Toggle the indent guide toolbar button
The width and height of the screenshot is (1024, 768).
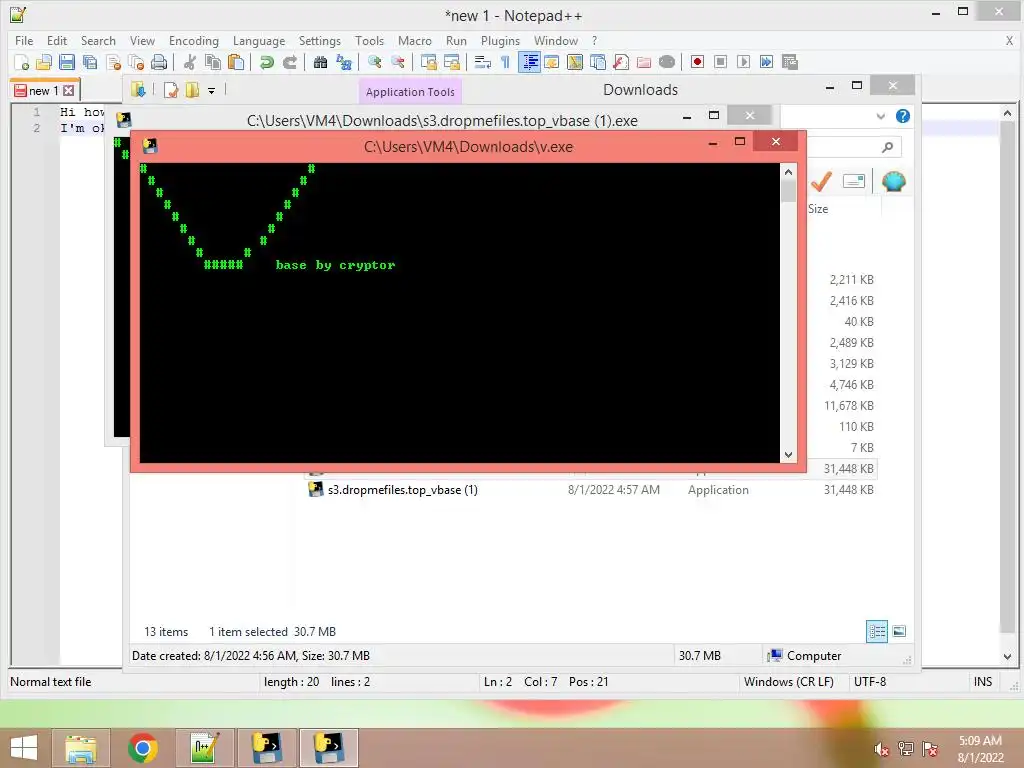[529, 62]
